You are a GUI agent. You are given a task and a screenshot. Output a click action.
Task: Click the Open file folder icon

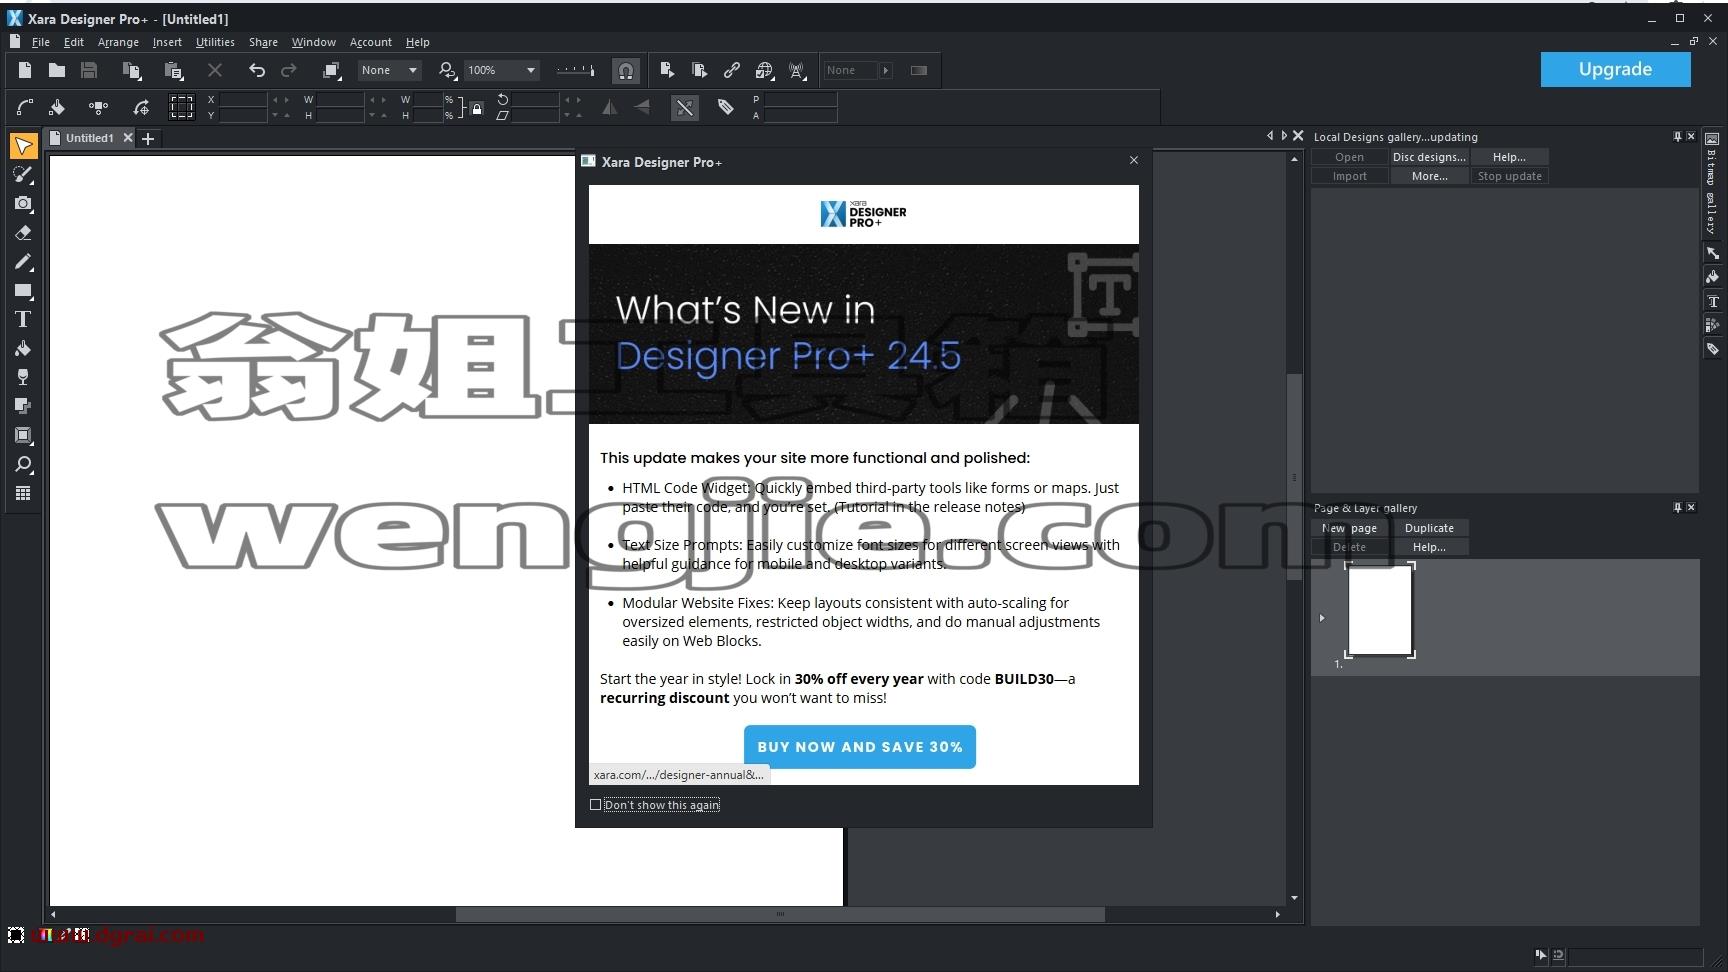tap(57, 70)
